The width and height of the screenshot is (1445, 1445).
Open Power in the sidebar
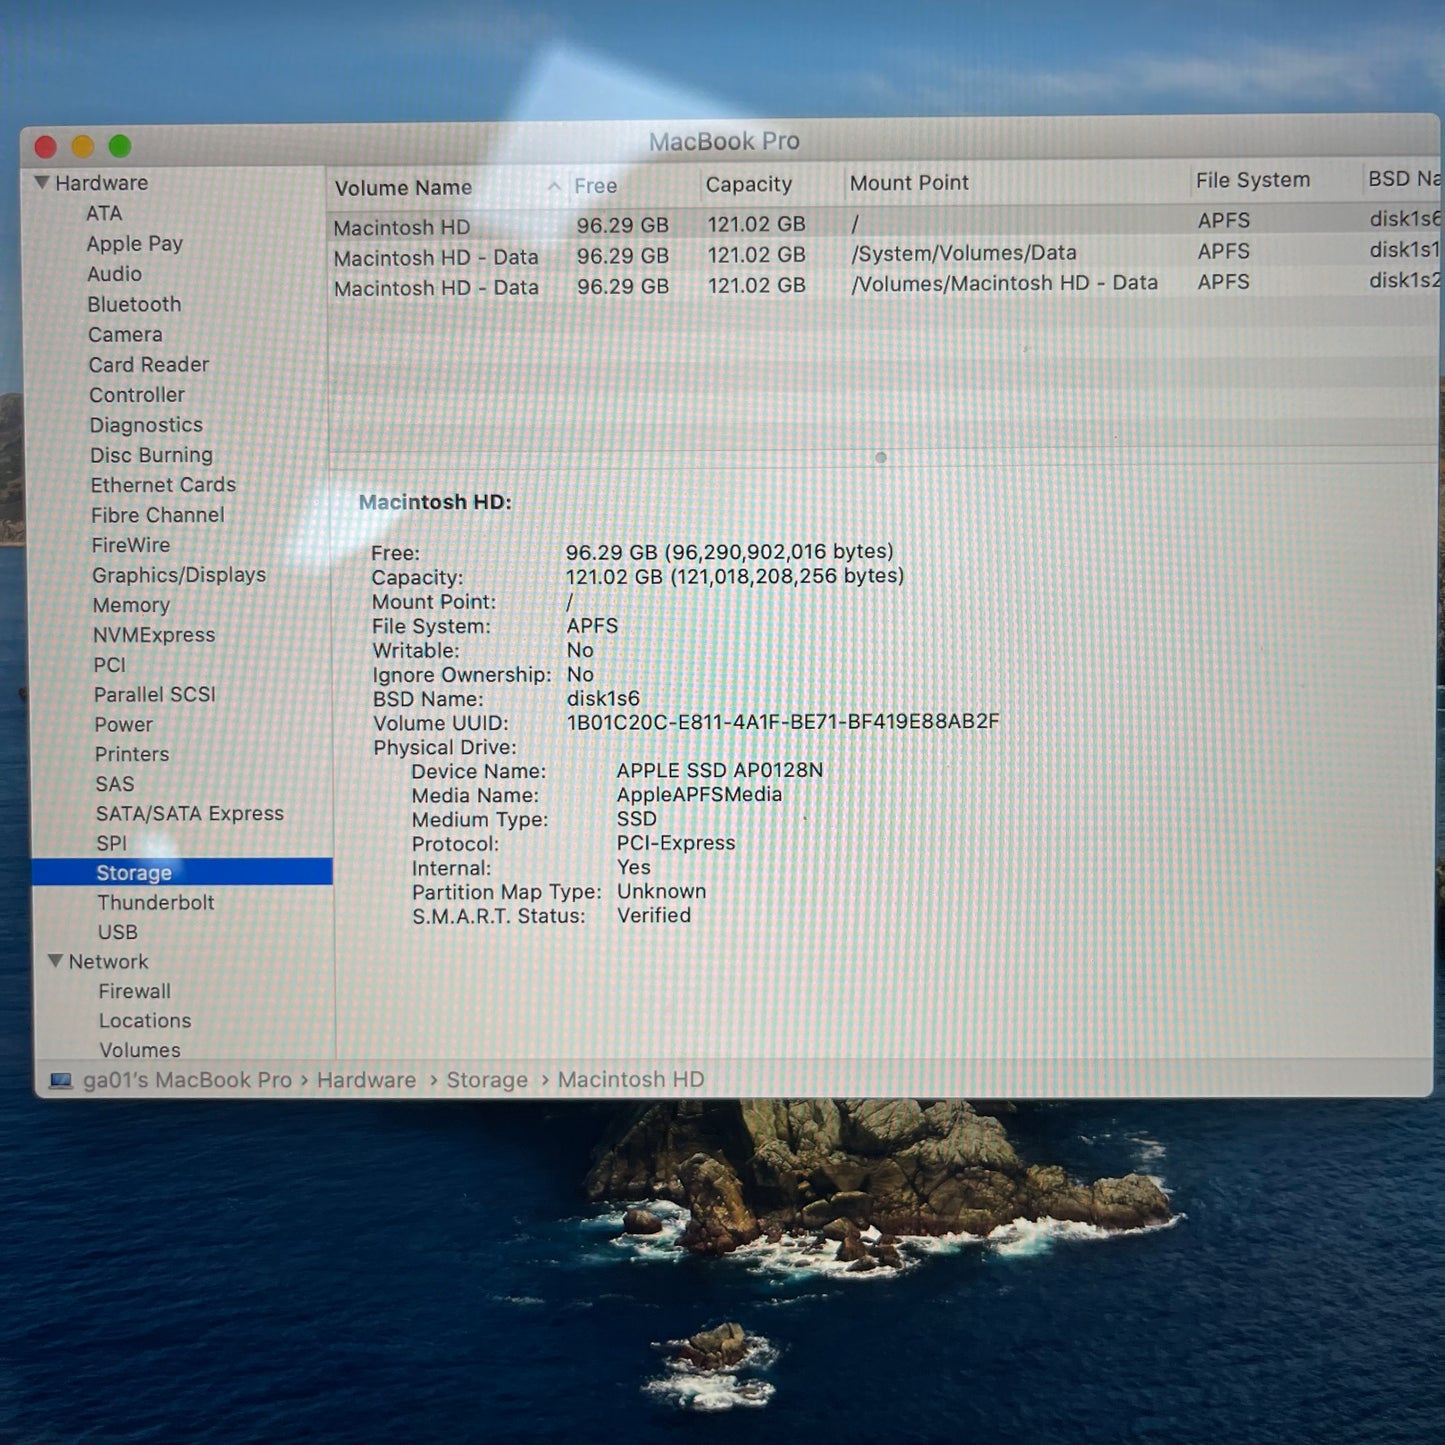pos(123,724)
